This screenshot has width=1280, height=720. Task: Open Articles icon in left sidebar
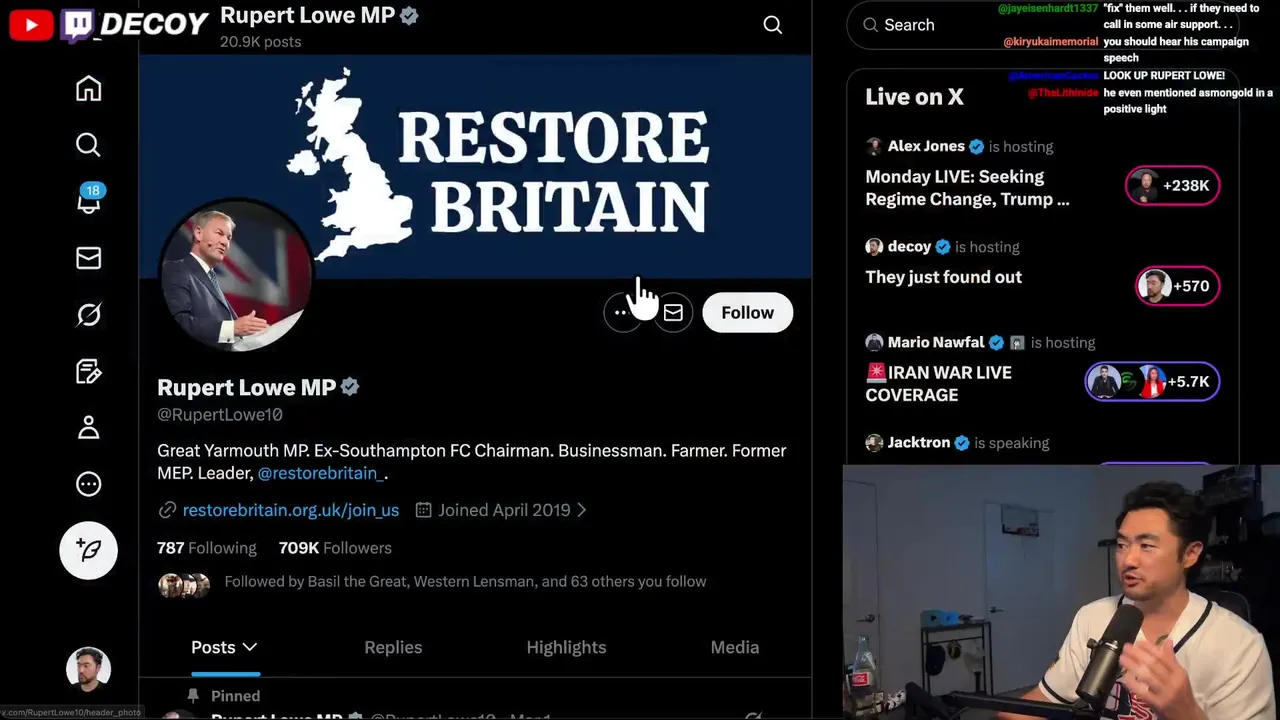(x=88, y=371)
